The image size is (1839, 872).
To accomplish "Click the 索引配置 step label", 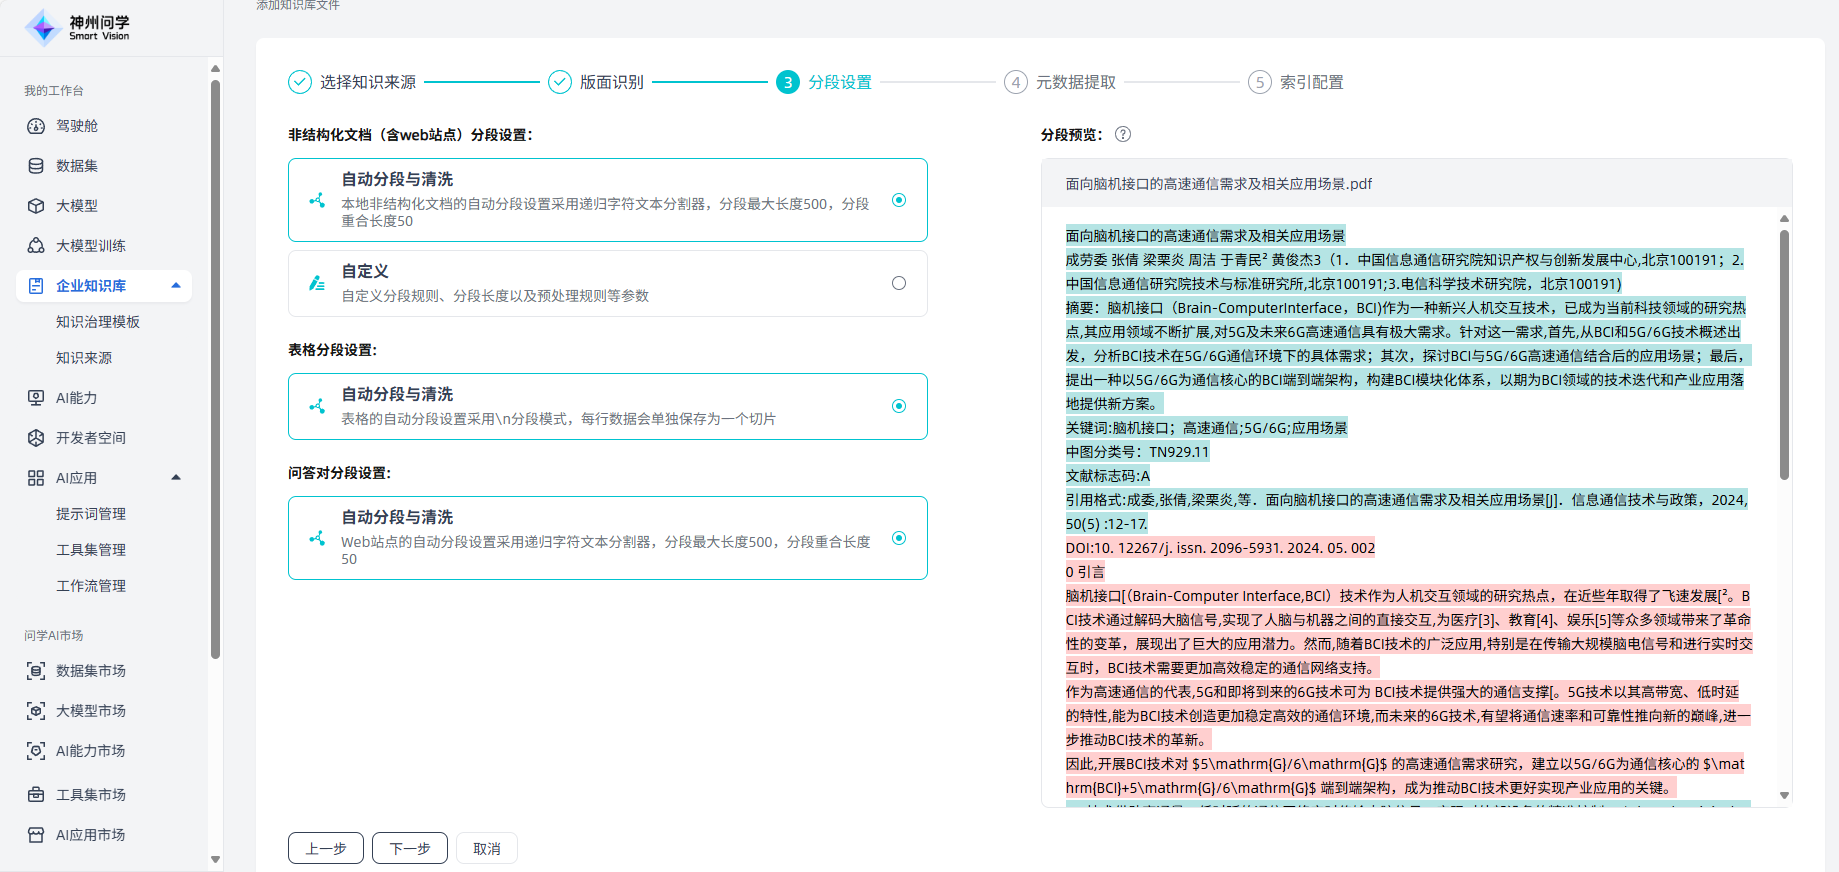I will (x=1312, y=82).
